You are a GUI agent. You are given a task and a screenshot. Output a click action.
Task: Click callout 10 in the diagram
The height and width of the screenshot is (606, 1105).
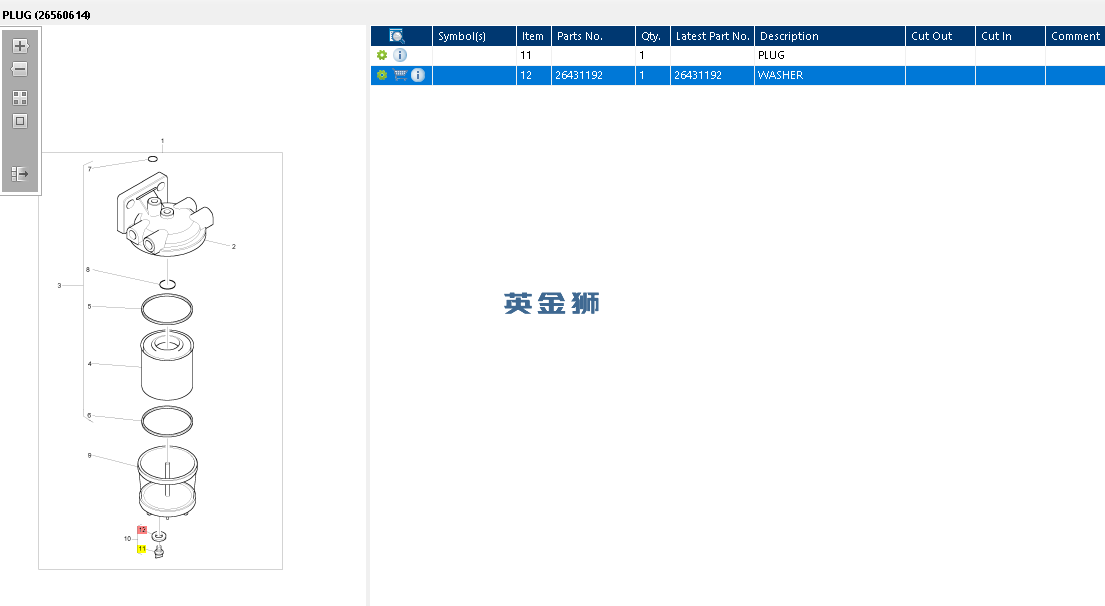[x=128, y=538]
